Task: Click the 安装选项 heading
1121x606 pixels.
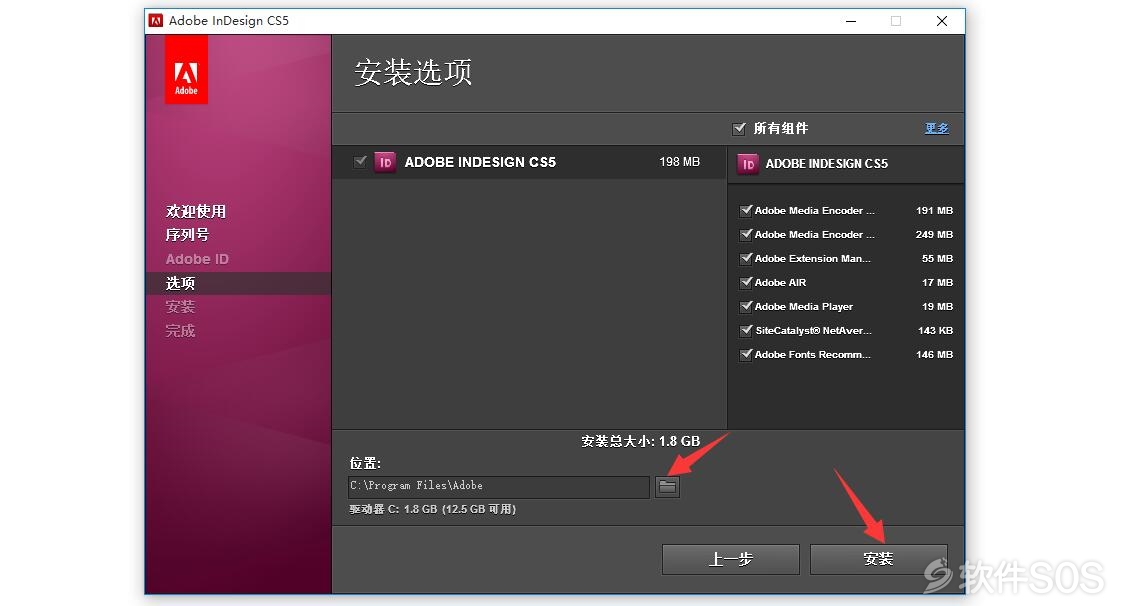Action: point(413,73)
